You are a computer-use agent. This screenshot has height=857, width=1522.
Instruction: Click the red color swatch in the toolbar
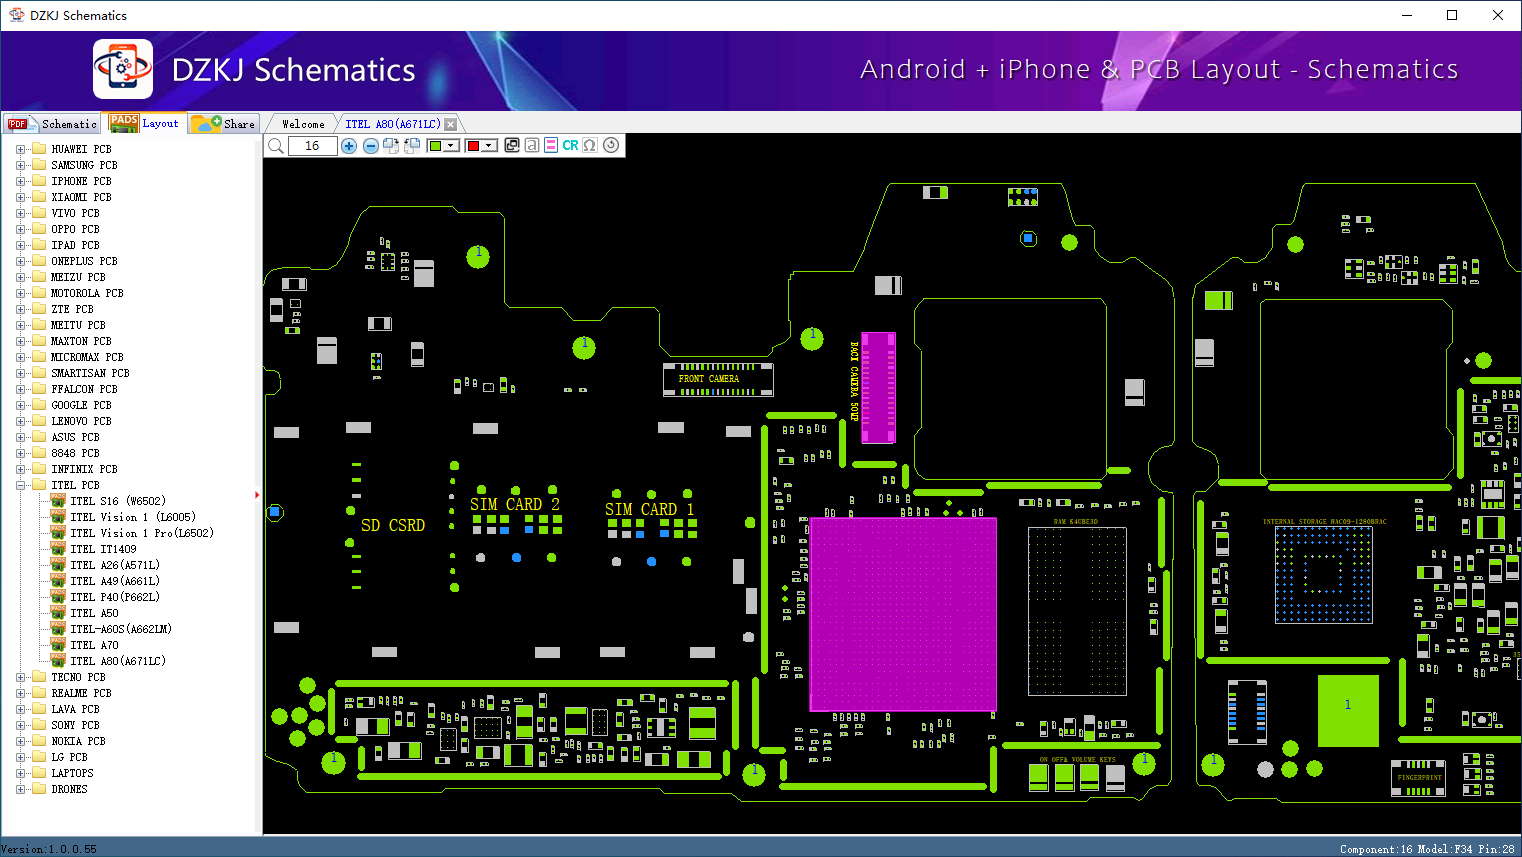tap(473, 146)
